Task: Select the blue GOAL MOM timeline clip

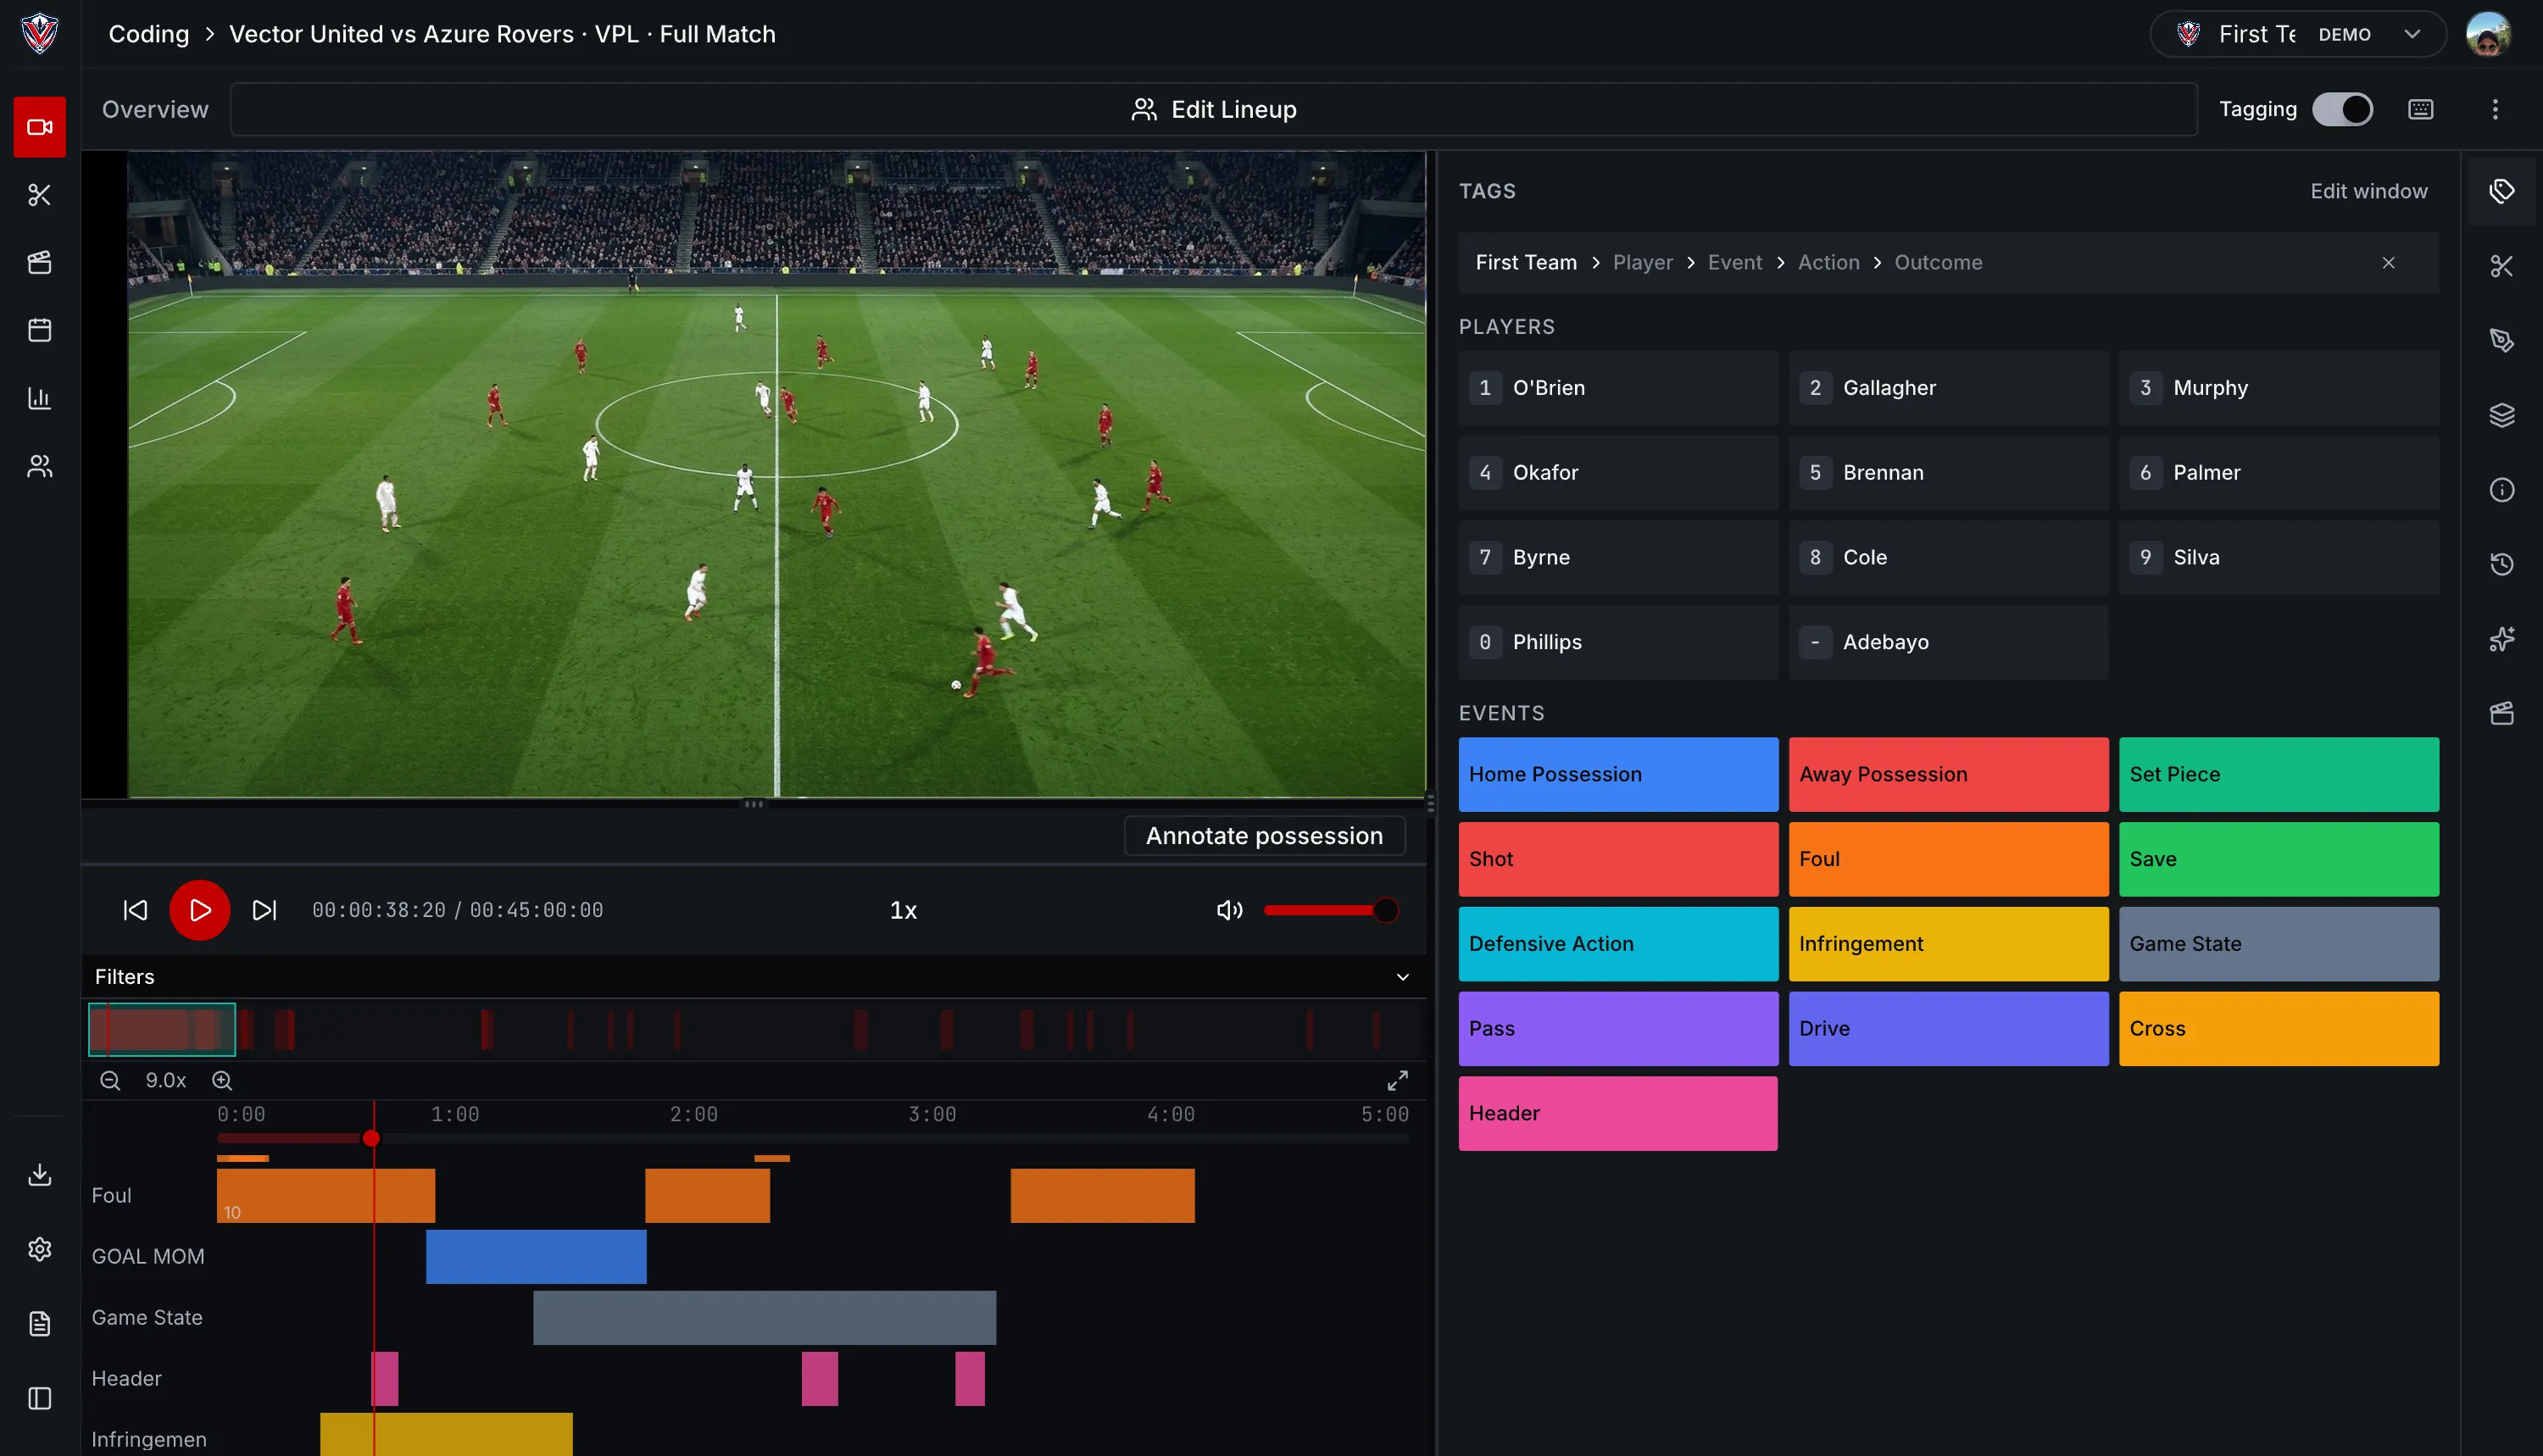Action: [536, 1257]
